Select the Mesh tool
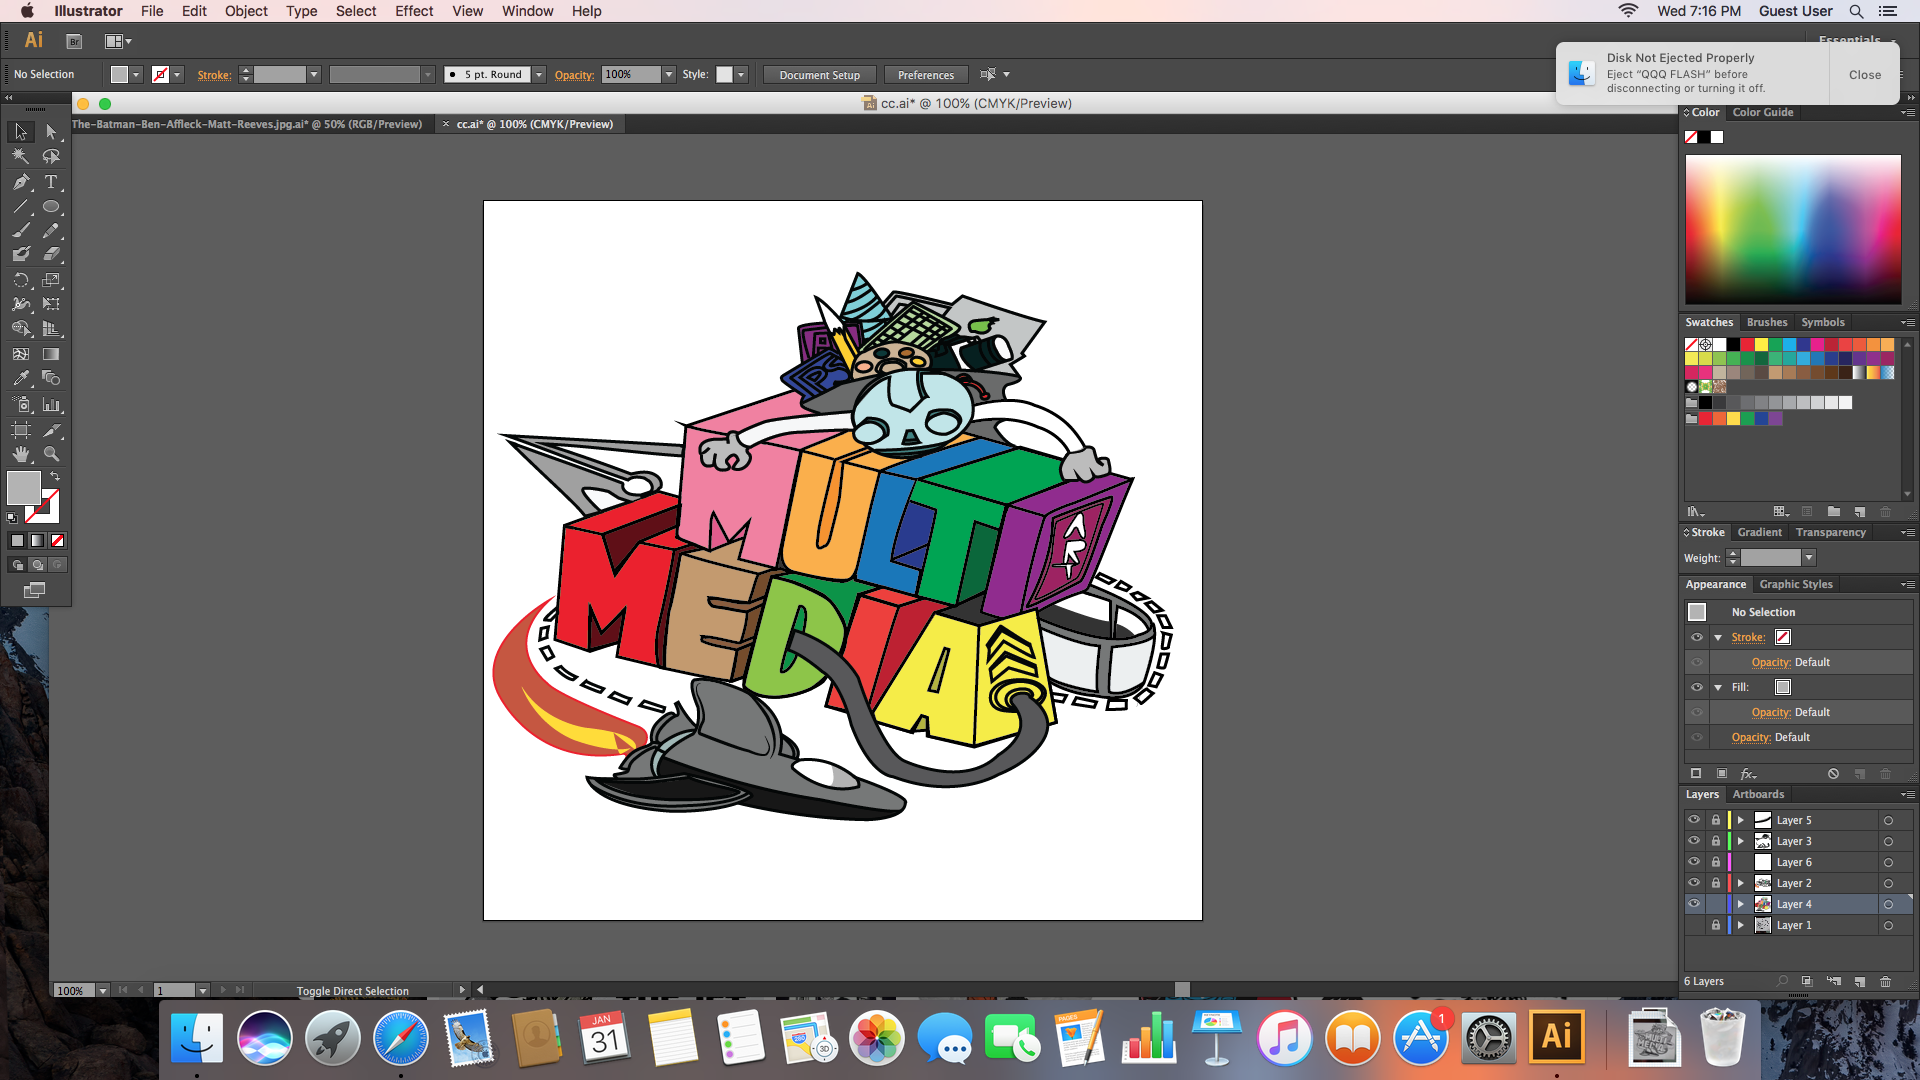The image size is (1920, 1080). tap(21, 354)
